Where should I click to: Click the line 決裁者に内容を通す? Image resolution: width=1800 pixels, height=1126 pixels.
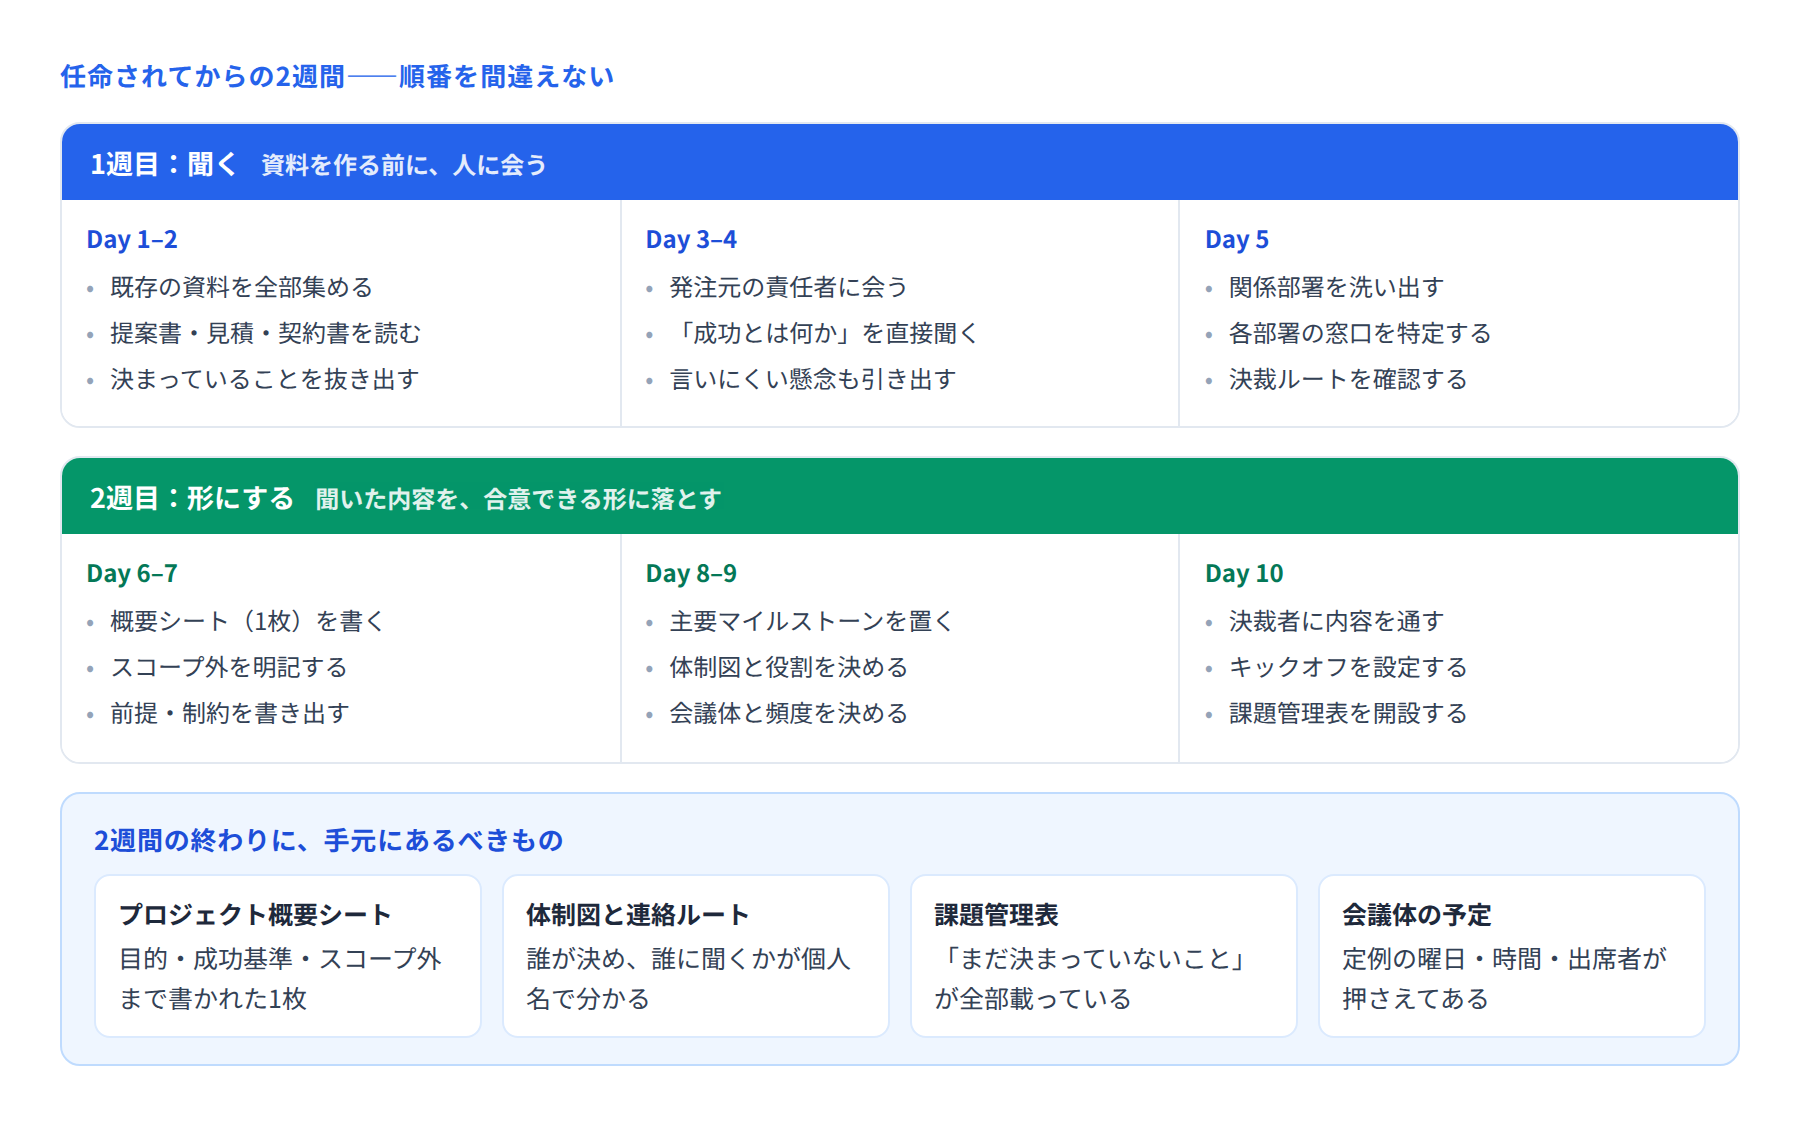(1336, 622)
